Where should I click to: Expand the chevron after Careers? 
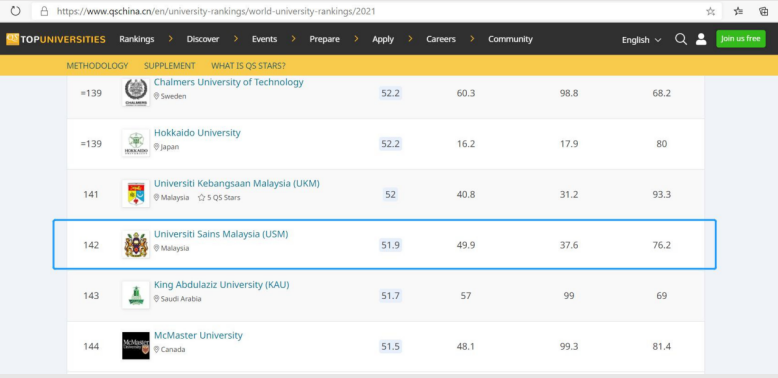tap(472, 39)
